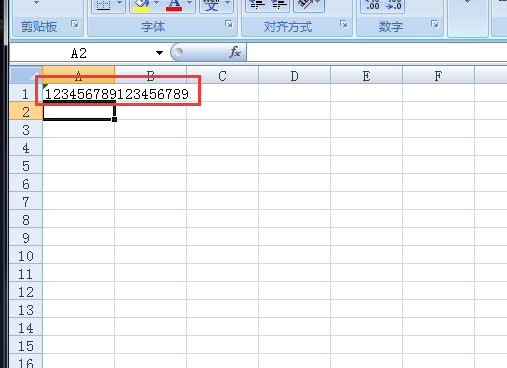Select row 8 header
This screenshot has height=368, width=507.
click(26, 219)
